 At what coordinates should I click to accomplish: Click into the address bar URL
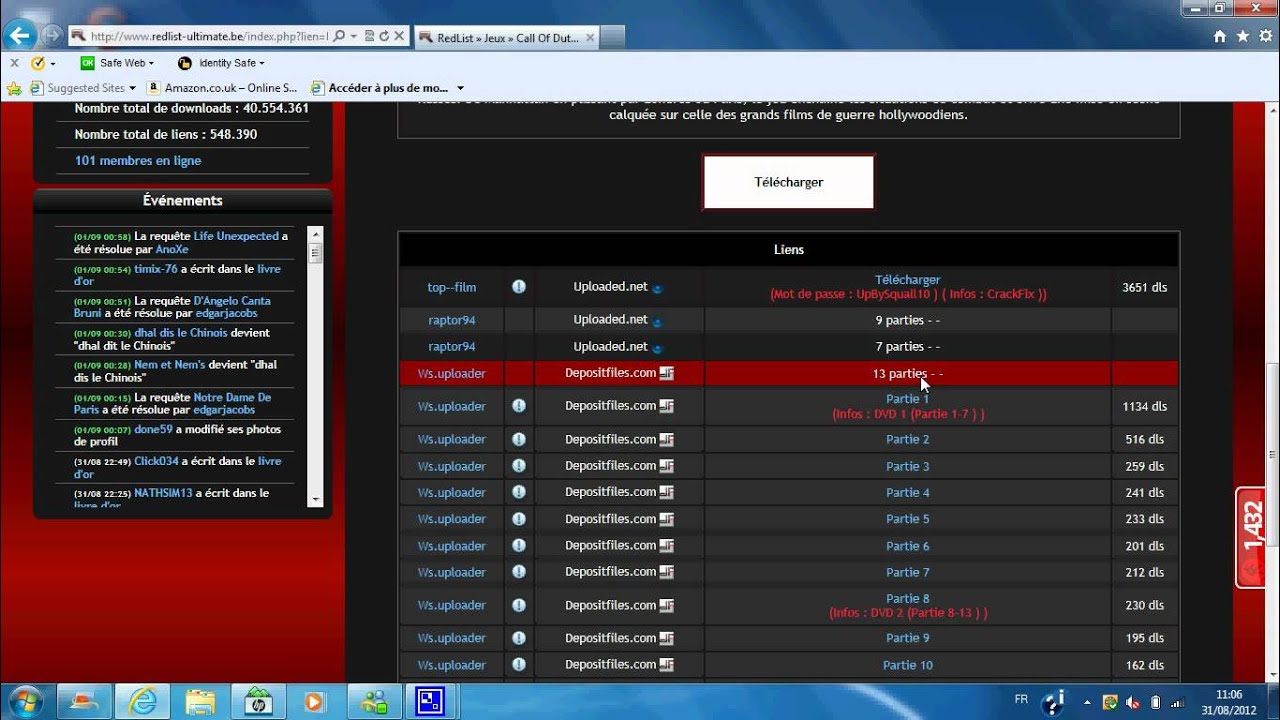(x=208, y=36)
